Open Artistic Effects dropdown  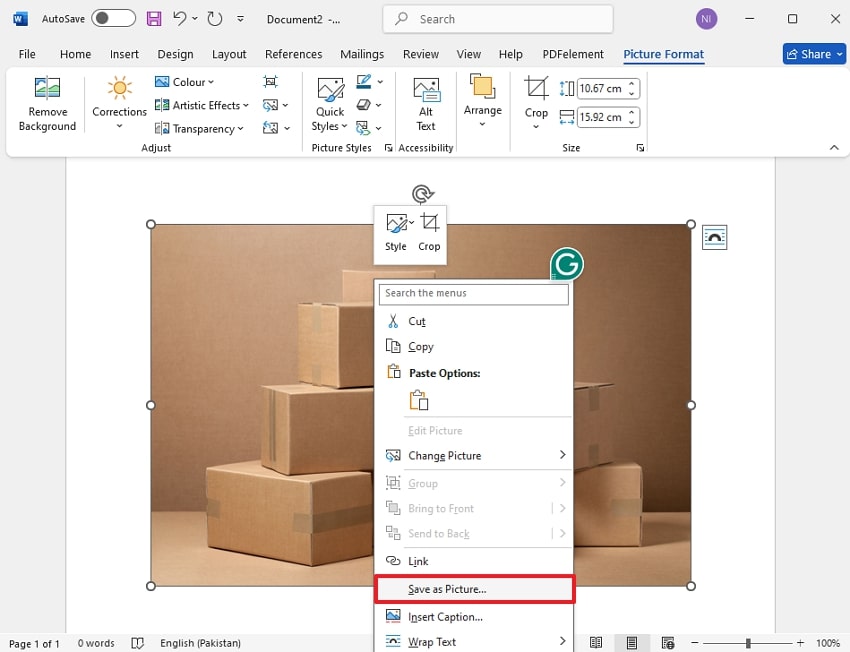(202, 105)
